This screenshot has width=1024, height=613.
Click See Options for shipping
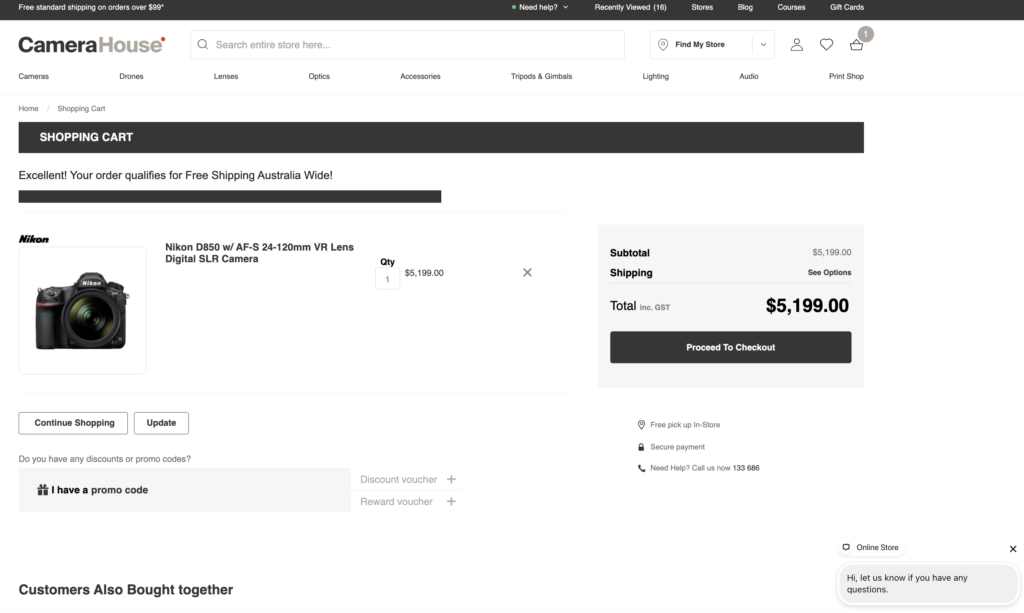829,272
